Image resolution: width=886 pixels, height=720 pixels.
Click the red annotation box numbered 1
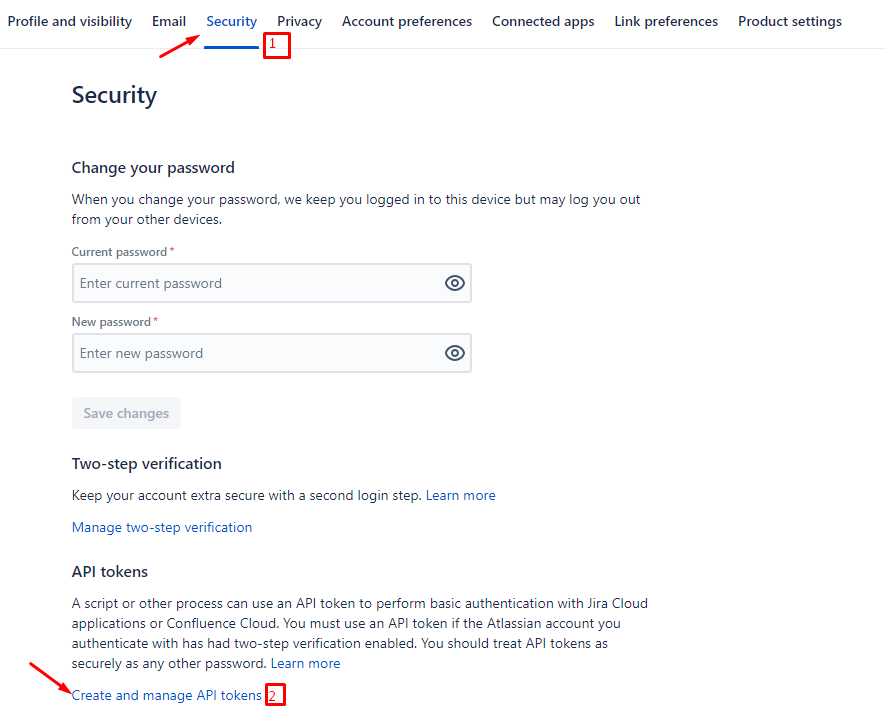277,45
